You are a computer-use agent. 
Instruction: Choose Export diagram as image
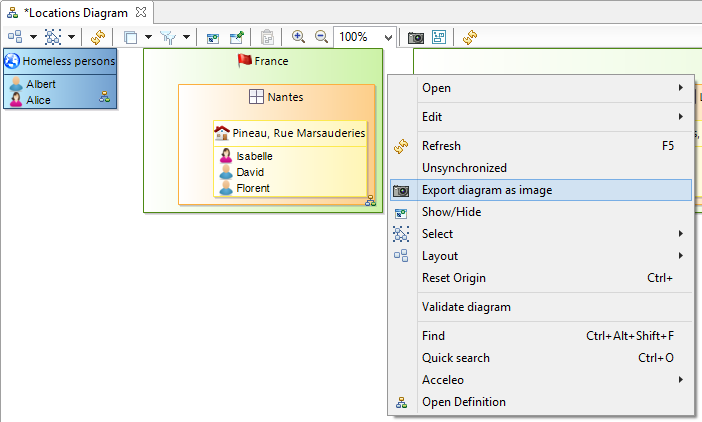click(x=486, y=190)
